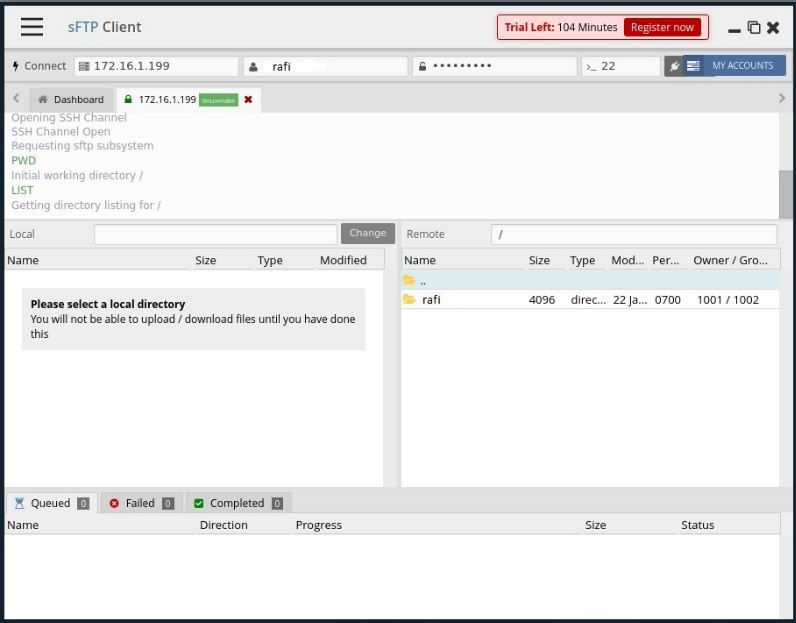The image size is (796, 623).
Task: Select the rafi remote folder
Action: tap(590, 300)
